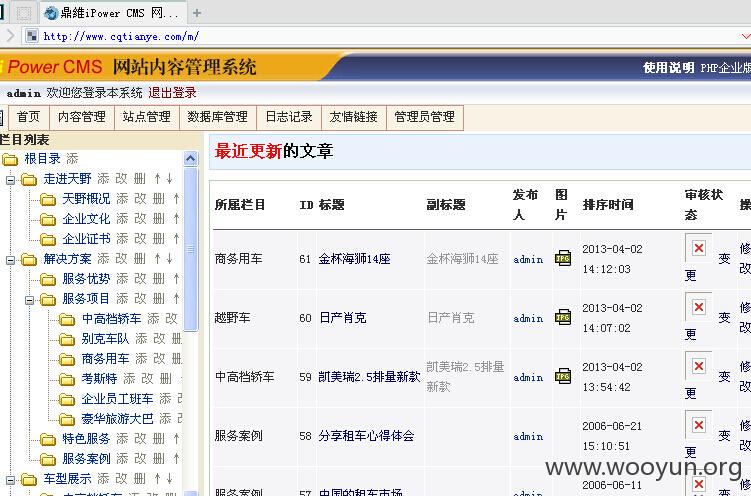Toggle review status X for article 59
This screenshot has width=751, height=496.
point(698,366)
